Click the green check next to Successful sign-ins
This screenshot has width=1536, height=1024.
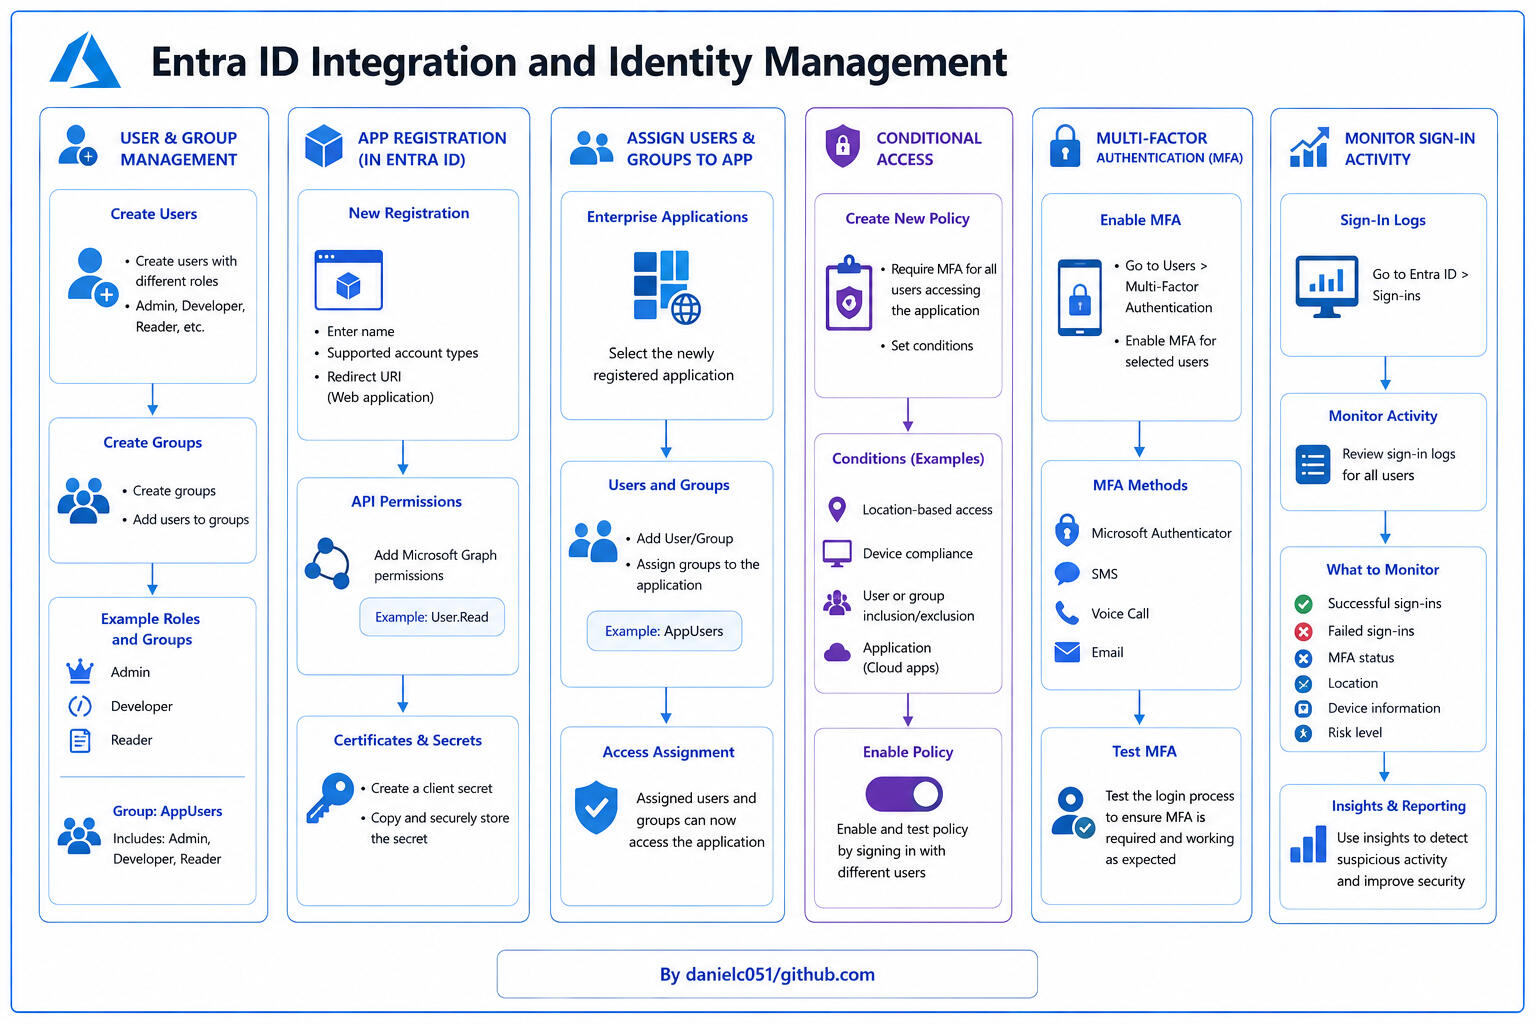(1303, 604)
